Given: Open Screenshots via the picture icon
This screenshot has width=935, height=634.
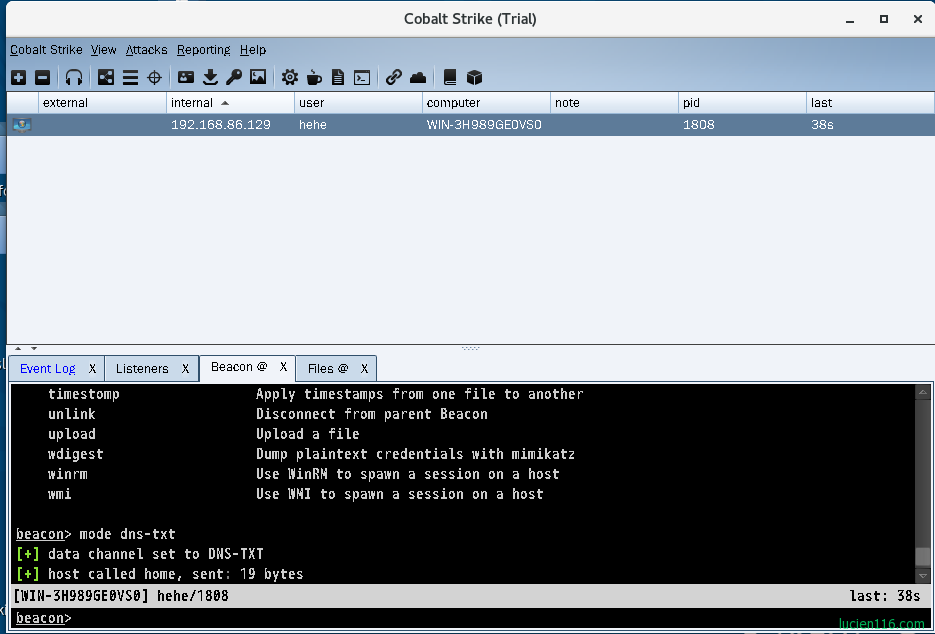Looking at the screenshot, I should (258, 77).
